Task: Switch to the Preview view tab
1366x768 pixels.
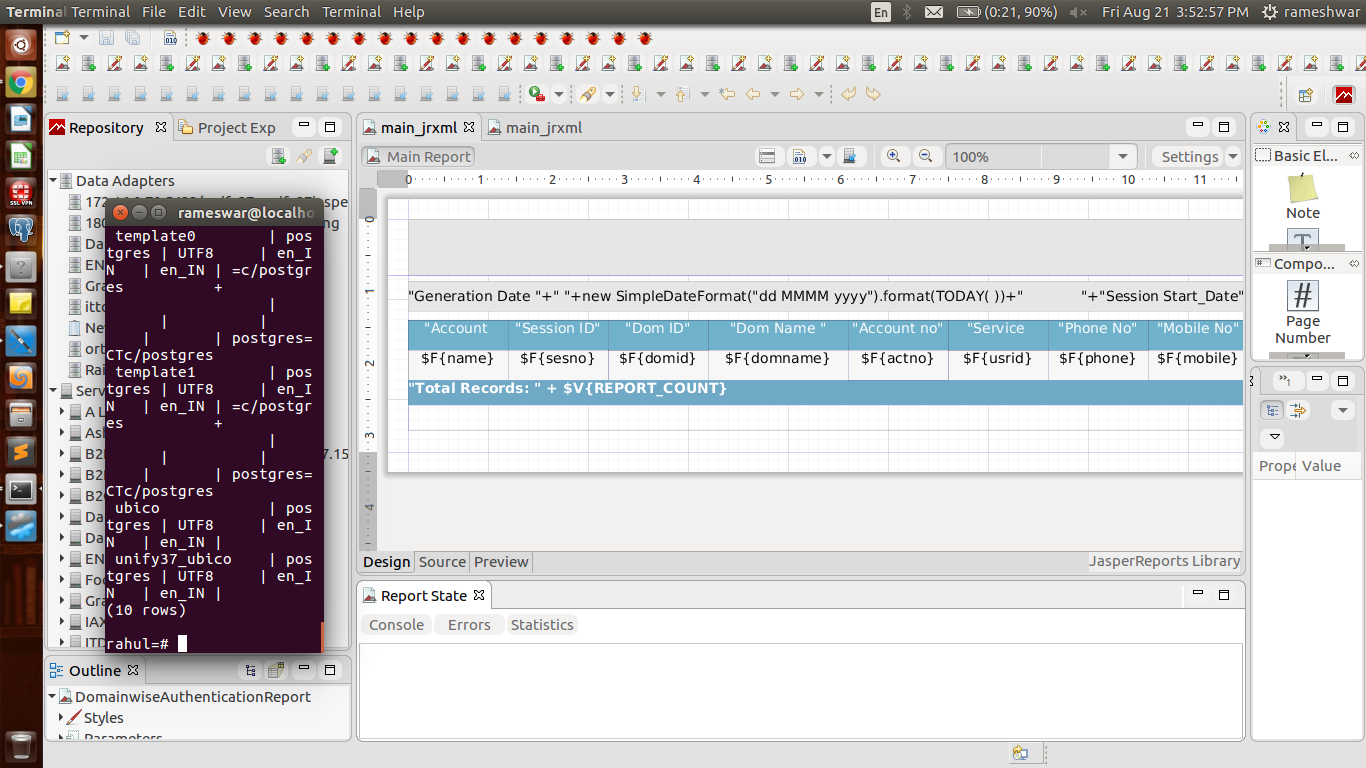Action: tap(501, 562)
